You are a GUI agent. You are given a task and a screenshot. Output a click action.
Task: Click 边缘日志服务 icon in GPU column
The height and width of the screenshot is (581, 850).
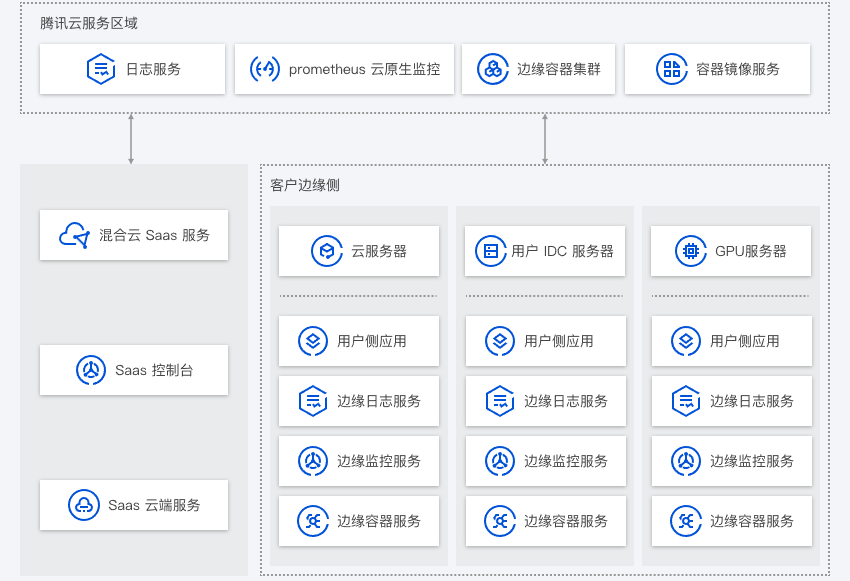[x=686, y=401]
